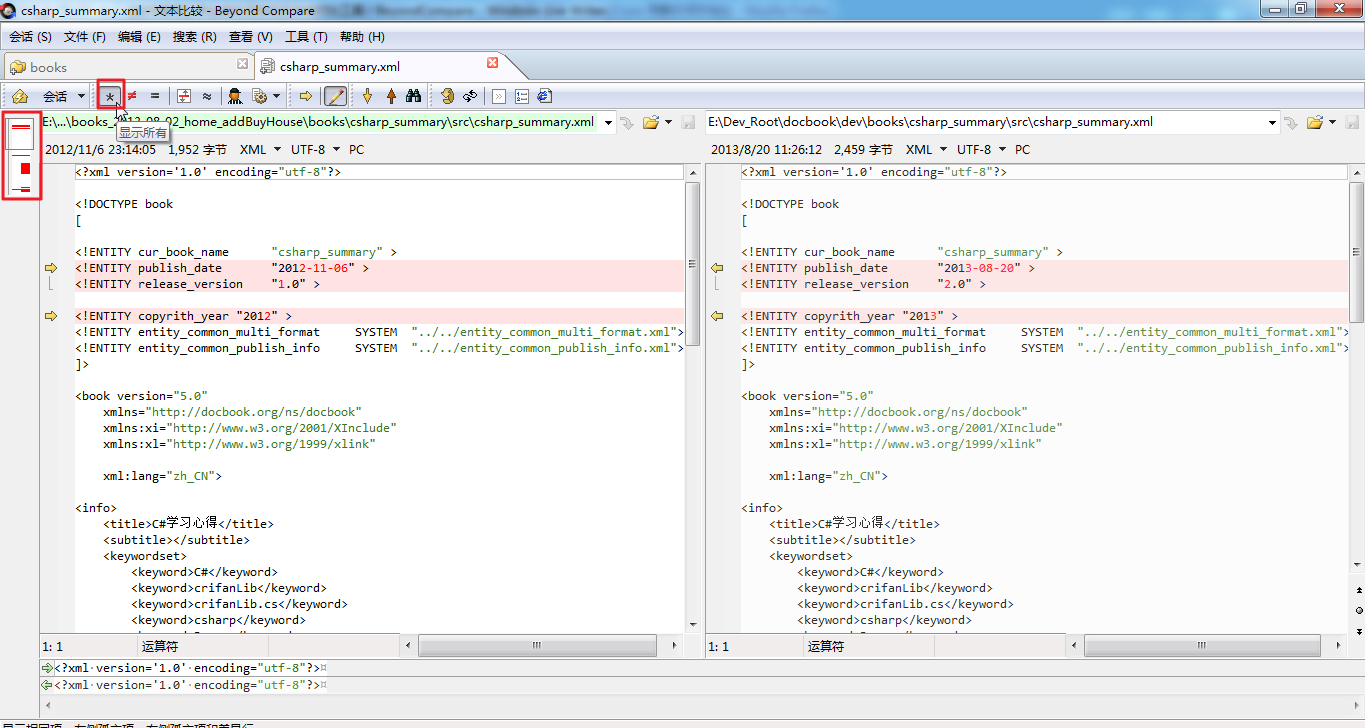Click the pencil Edit mode icon

[336, 96]
